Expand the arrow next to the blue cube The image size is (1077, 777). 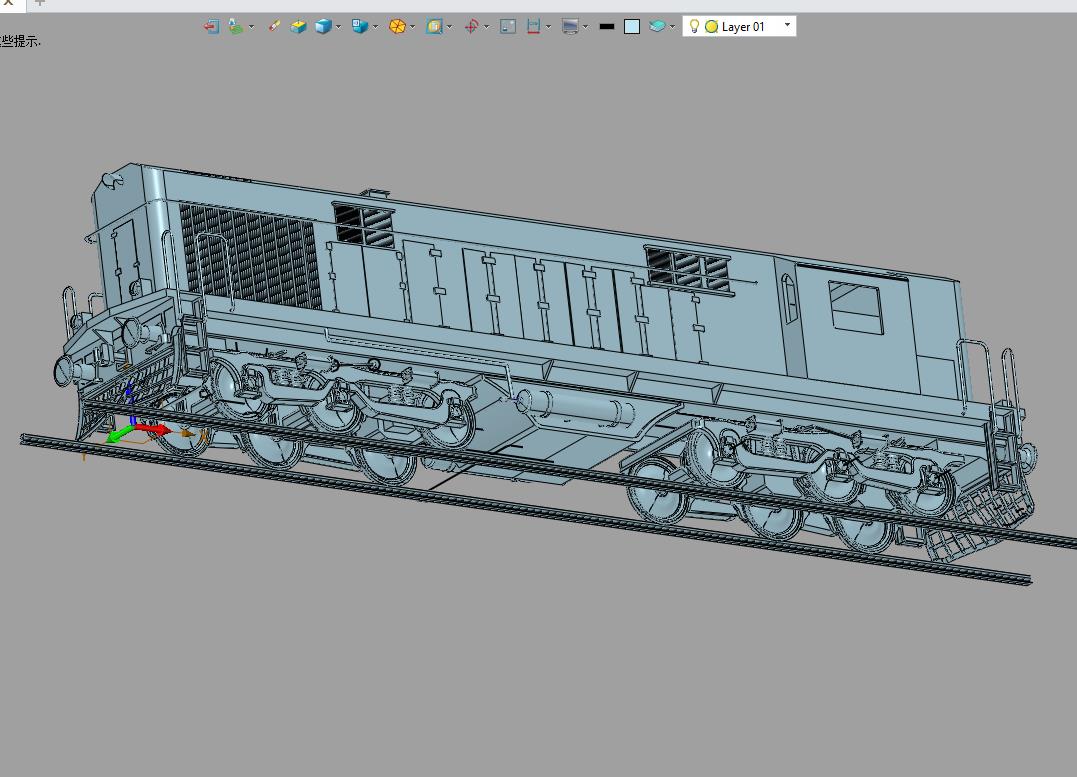[338, 27]
